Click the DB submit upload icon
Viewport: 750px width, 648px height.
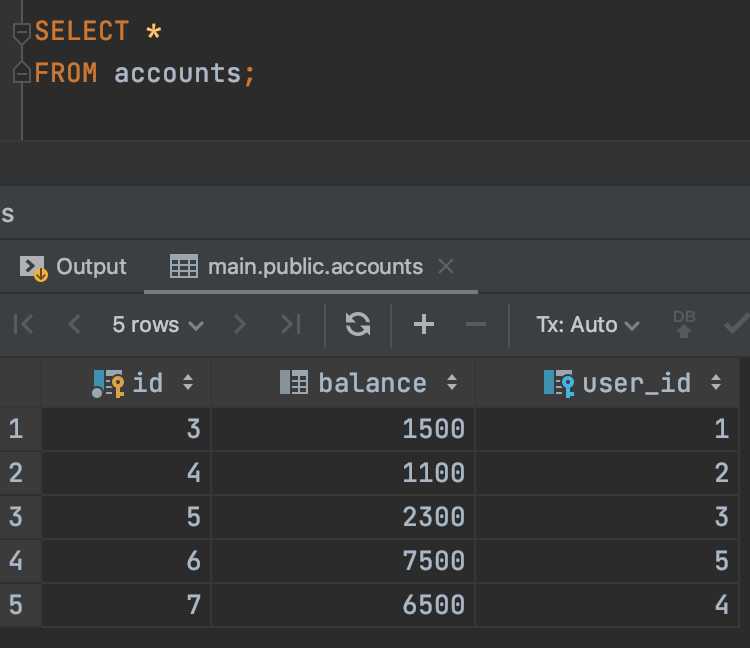pyautogui.click(x=684, y=324)
